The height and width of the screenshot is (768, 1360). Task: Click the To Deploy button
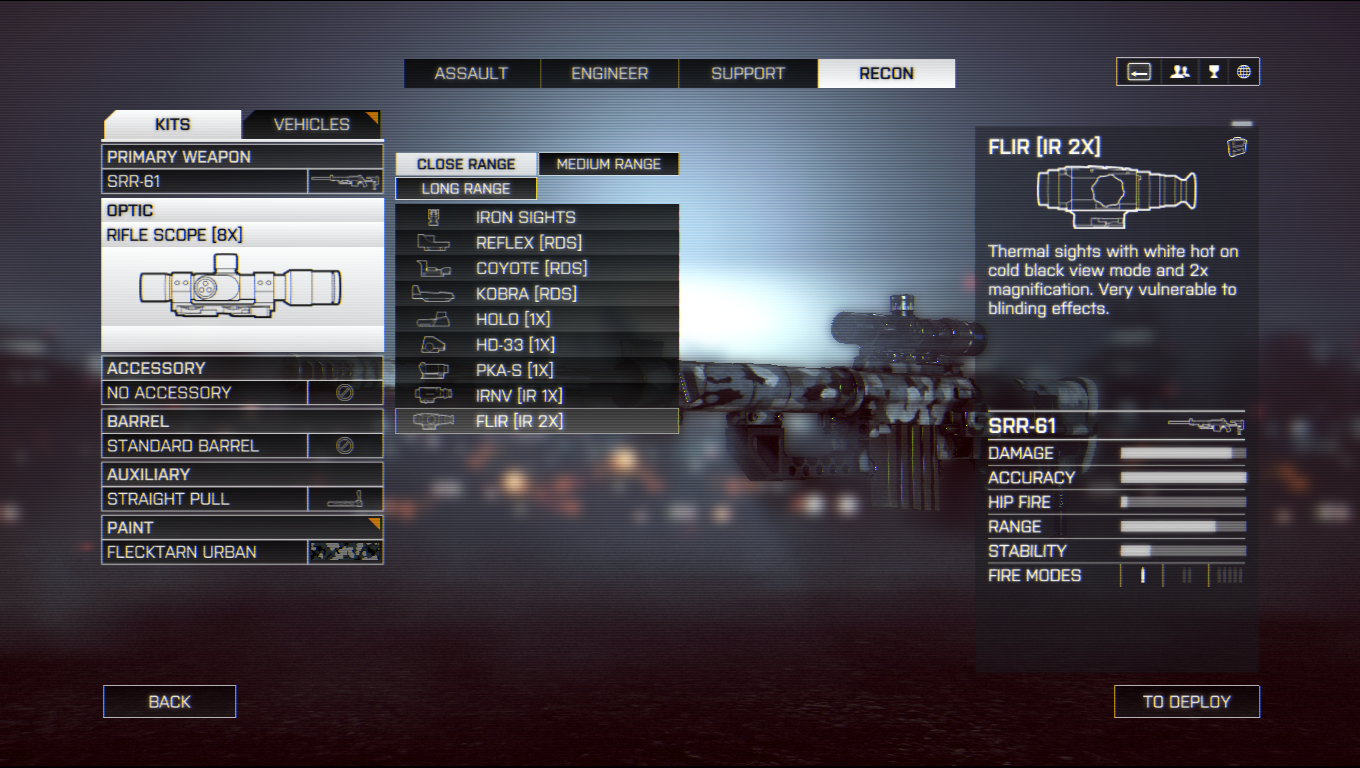(1187, 701)
